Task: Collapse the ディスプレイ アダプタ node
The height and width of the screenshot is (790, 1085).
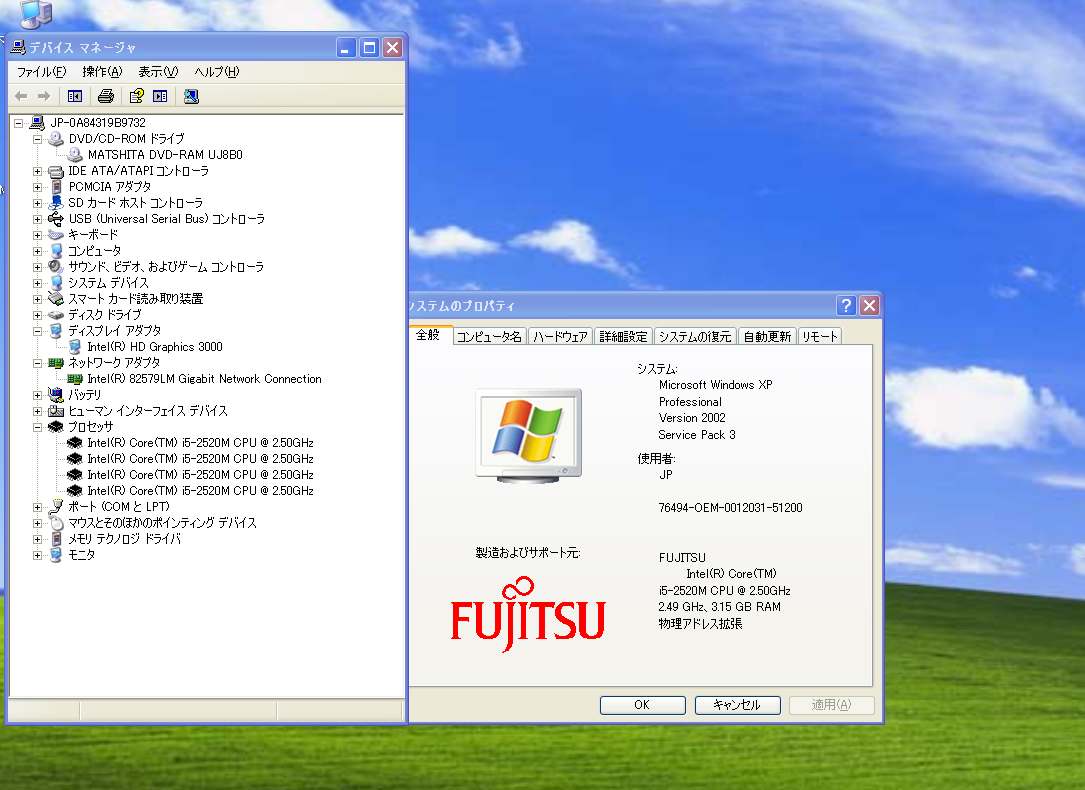Action: (x=37, y=331)
